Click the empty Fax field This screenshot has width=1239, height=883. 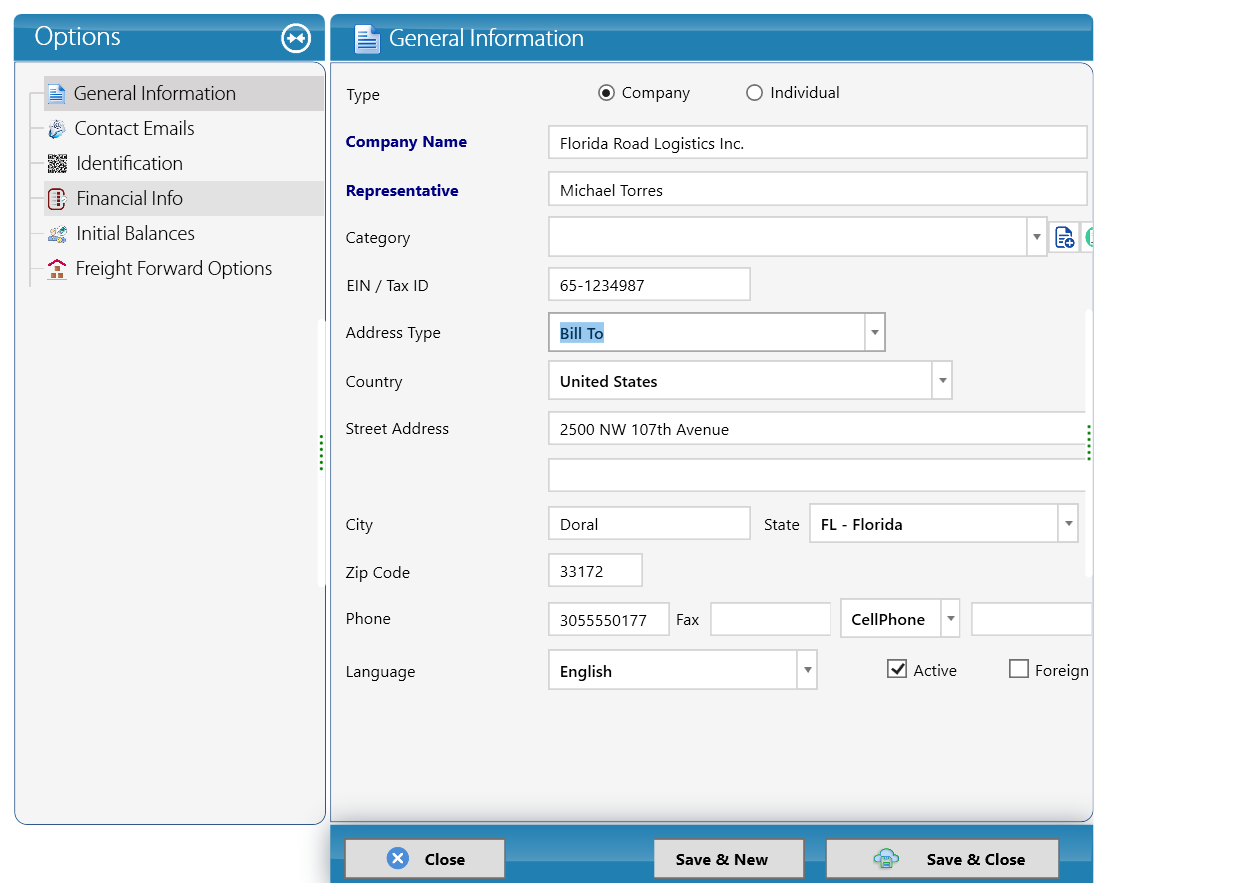(x=771, y=619)
